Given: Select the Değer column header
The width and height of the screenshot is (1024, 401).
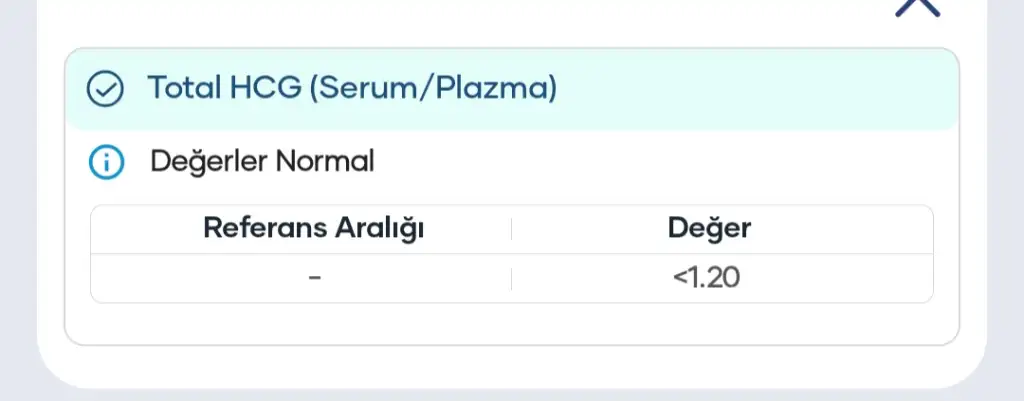Looking at the screenshot, I should 709,228.
